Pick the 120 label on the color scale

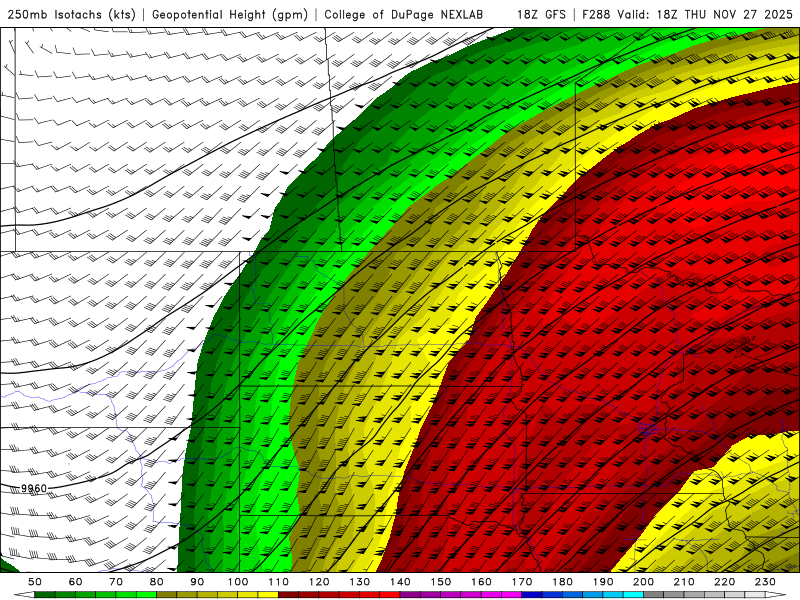319,582
